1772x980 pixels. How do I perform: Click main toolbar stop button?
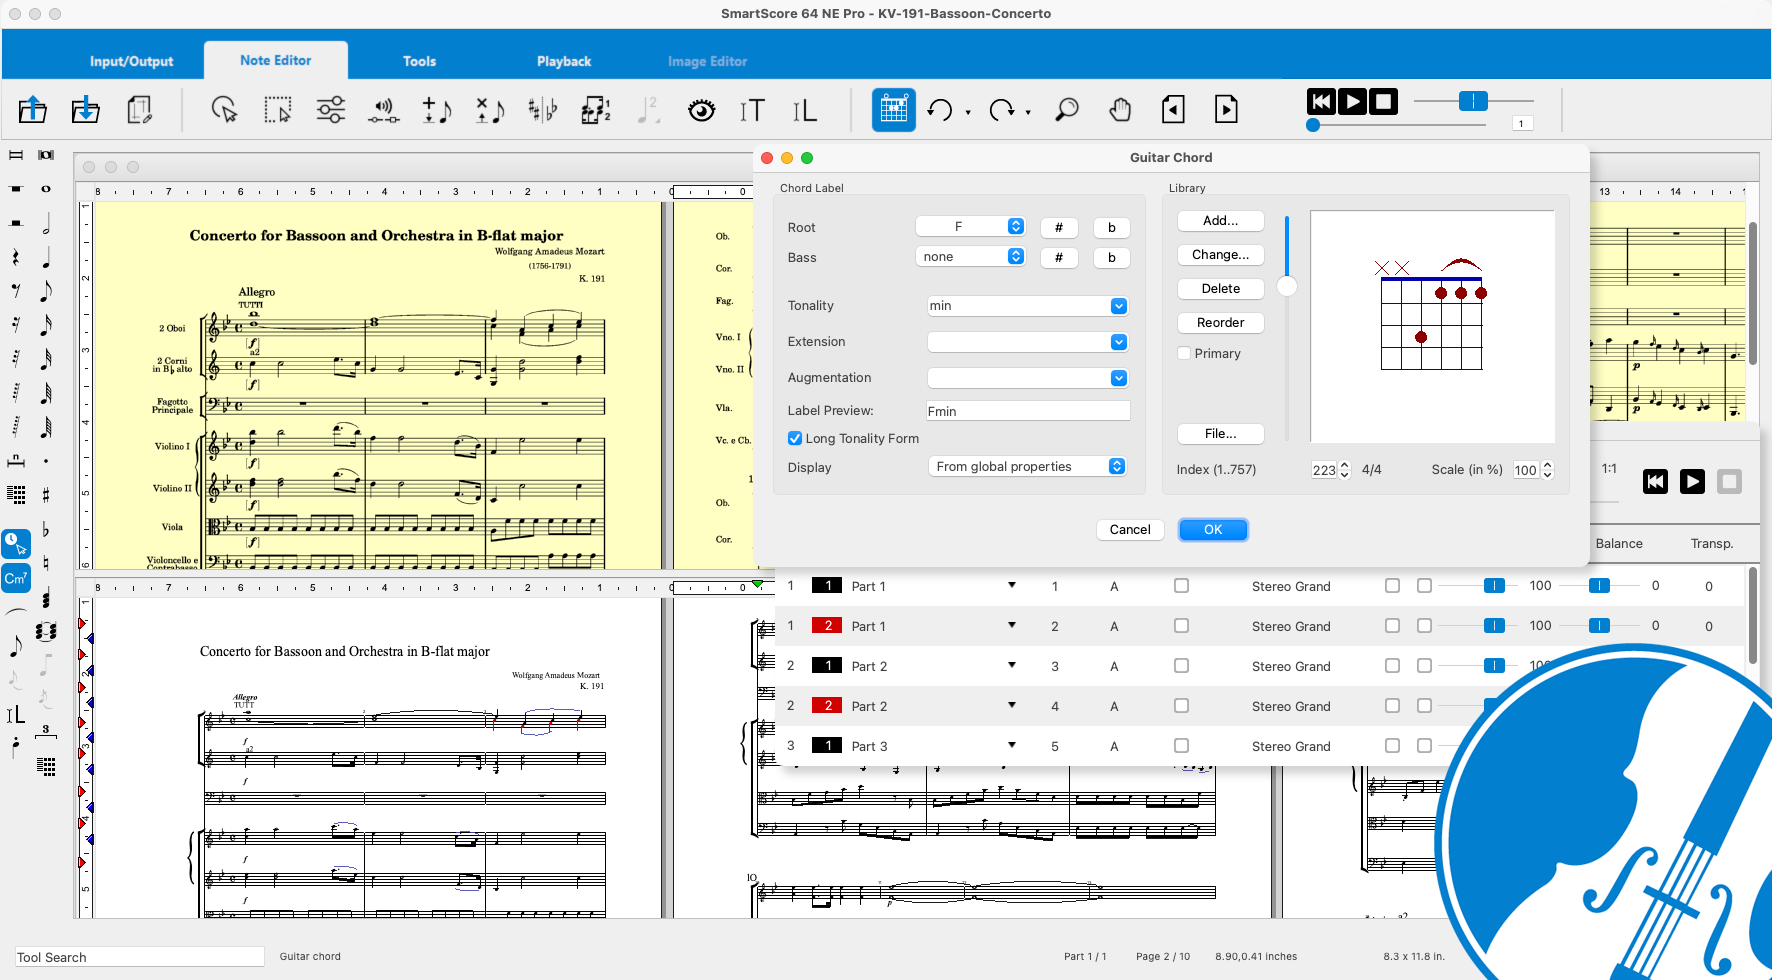(1383, 101)
